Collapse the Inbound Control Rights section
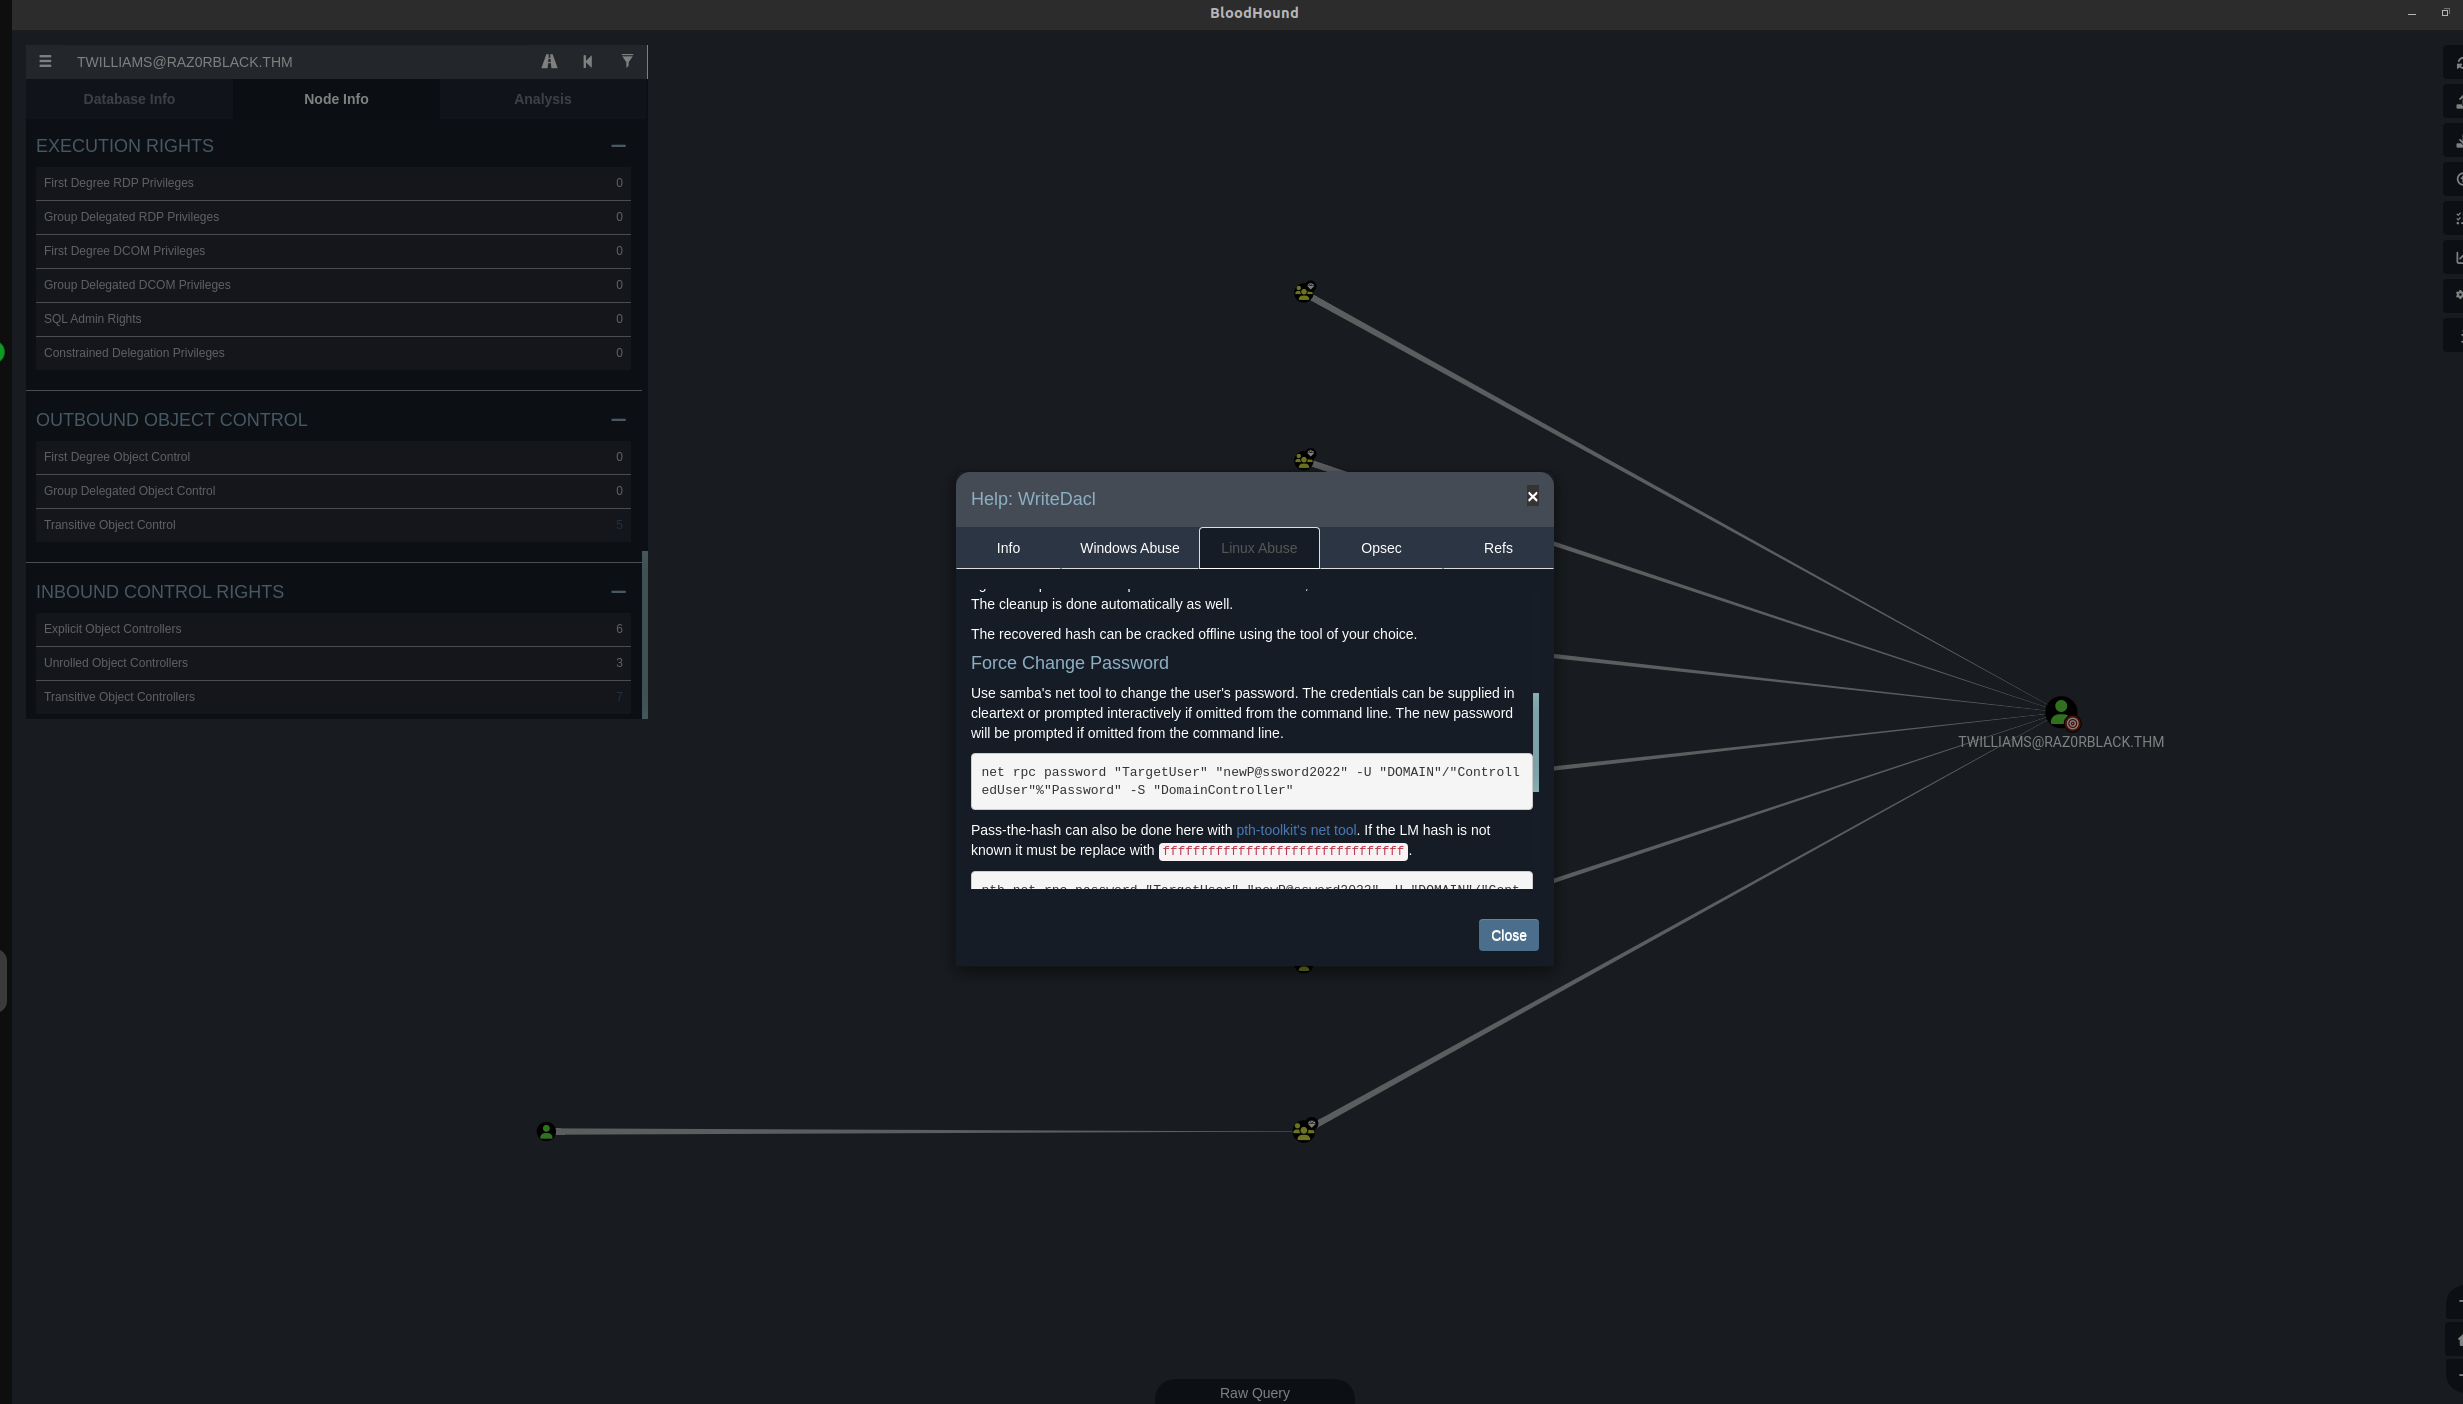Image resolution: width=2463 pixels, height=1404 pixels. 618,592
